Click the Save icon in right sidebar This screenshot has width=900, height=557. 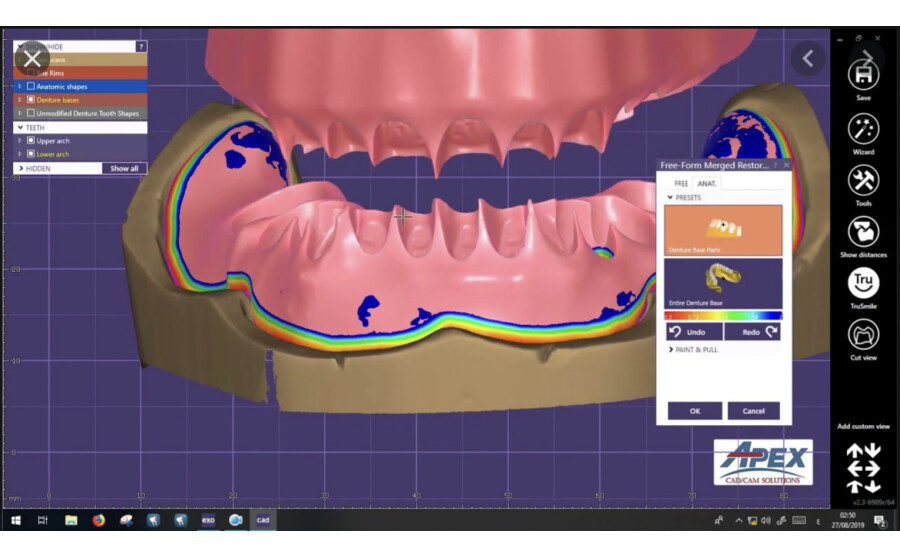click(x=863, y=75)
